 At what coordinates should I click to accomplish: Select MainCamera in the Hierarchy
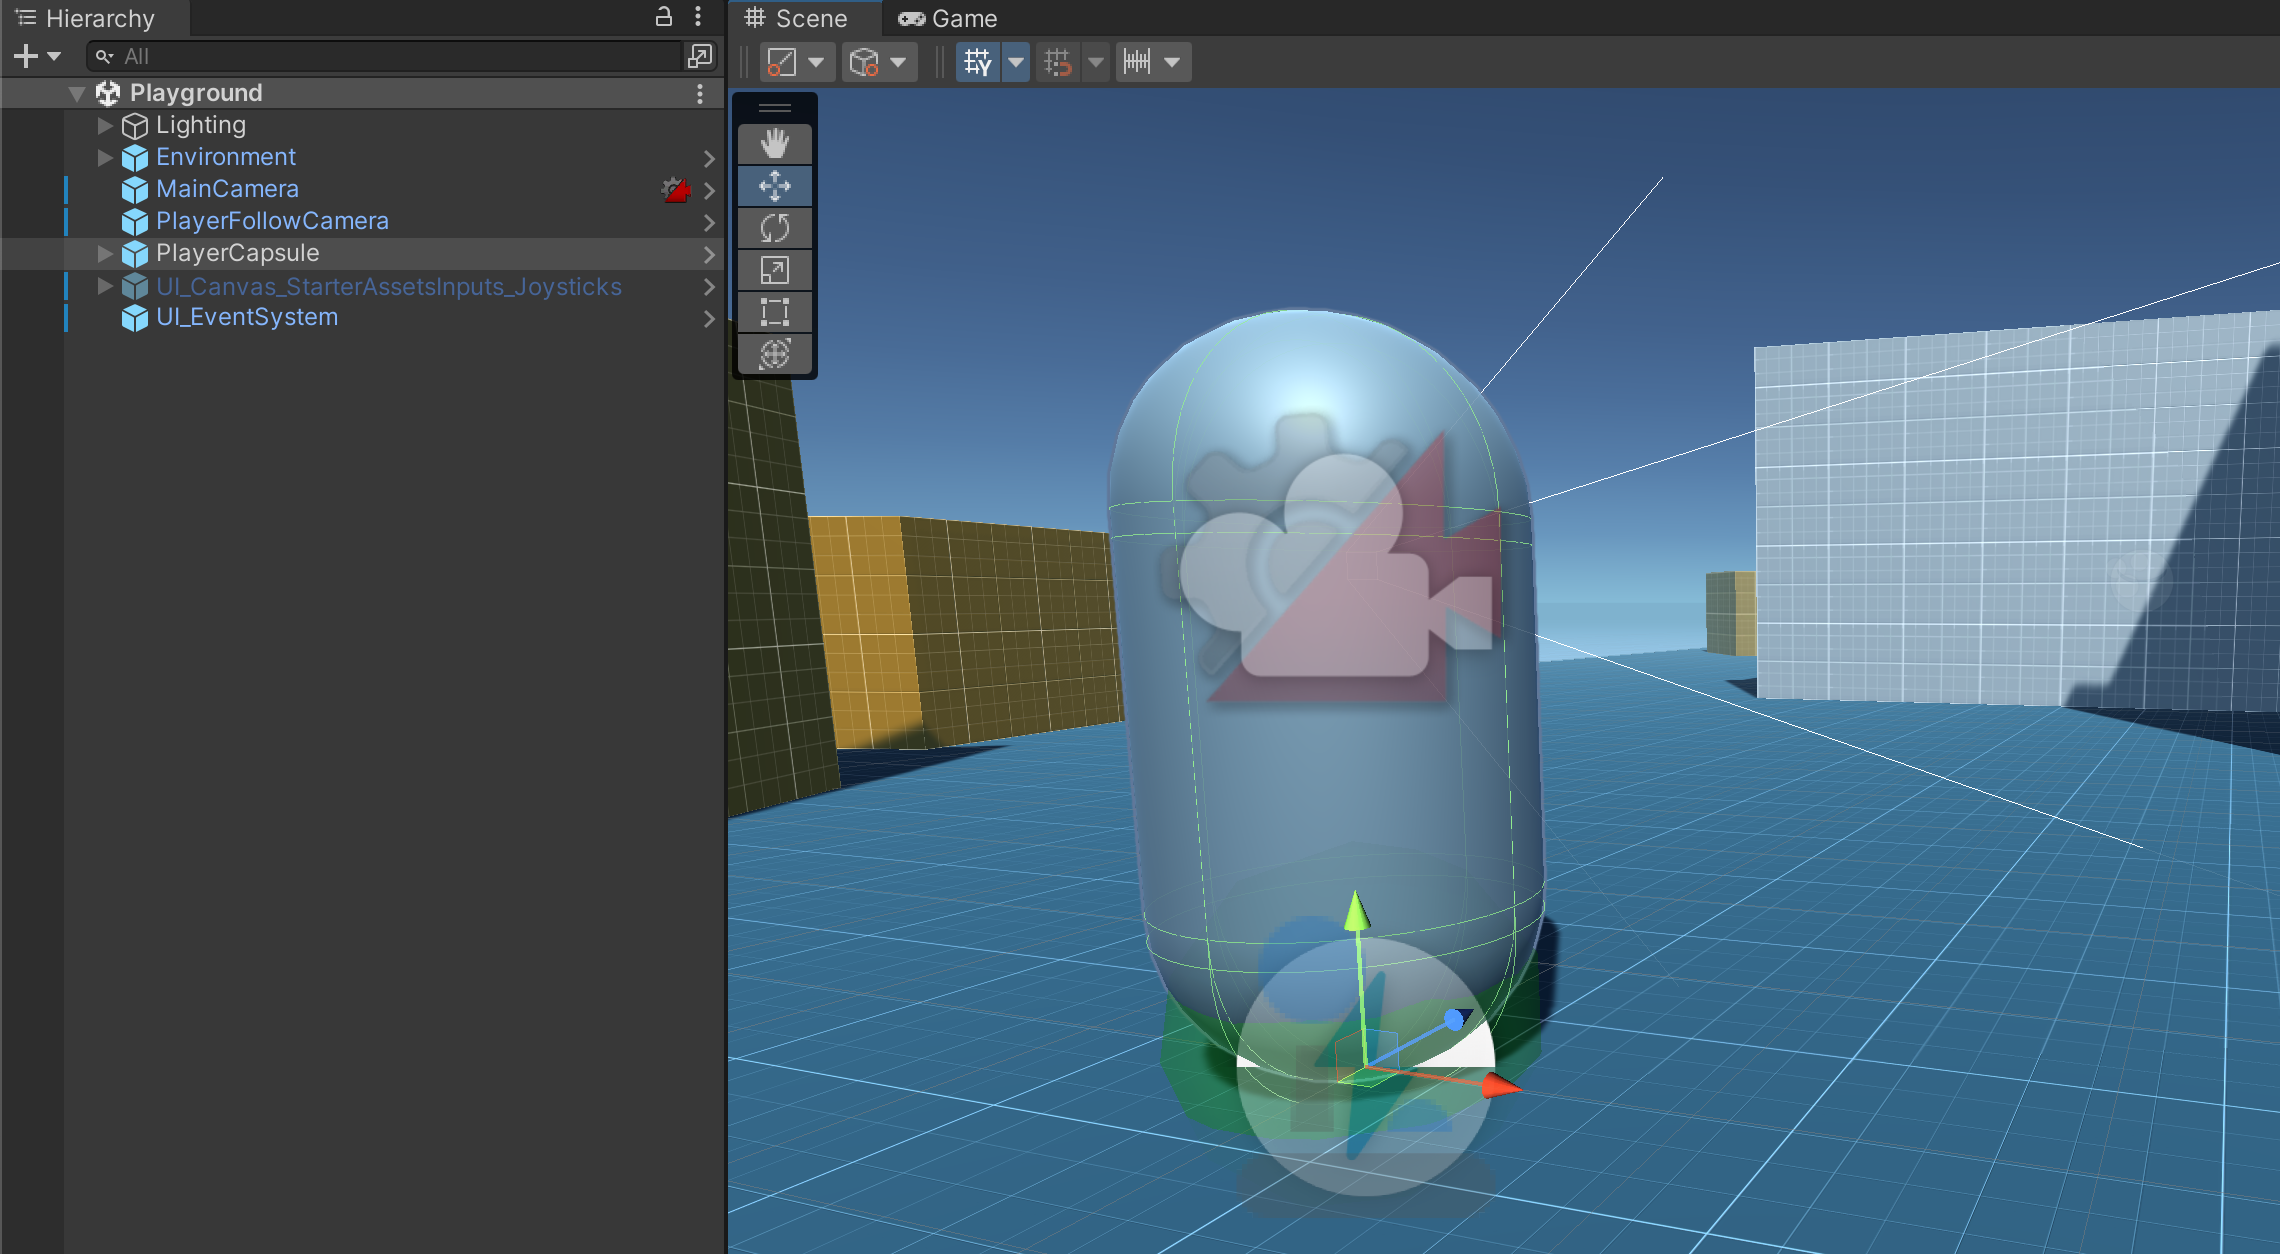pyautogui.click(x=227, y=189)
